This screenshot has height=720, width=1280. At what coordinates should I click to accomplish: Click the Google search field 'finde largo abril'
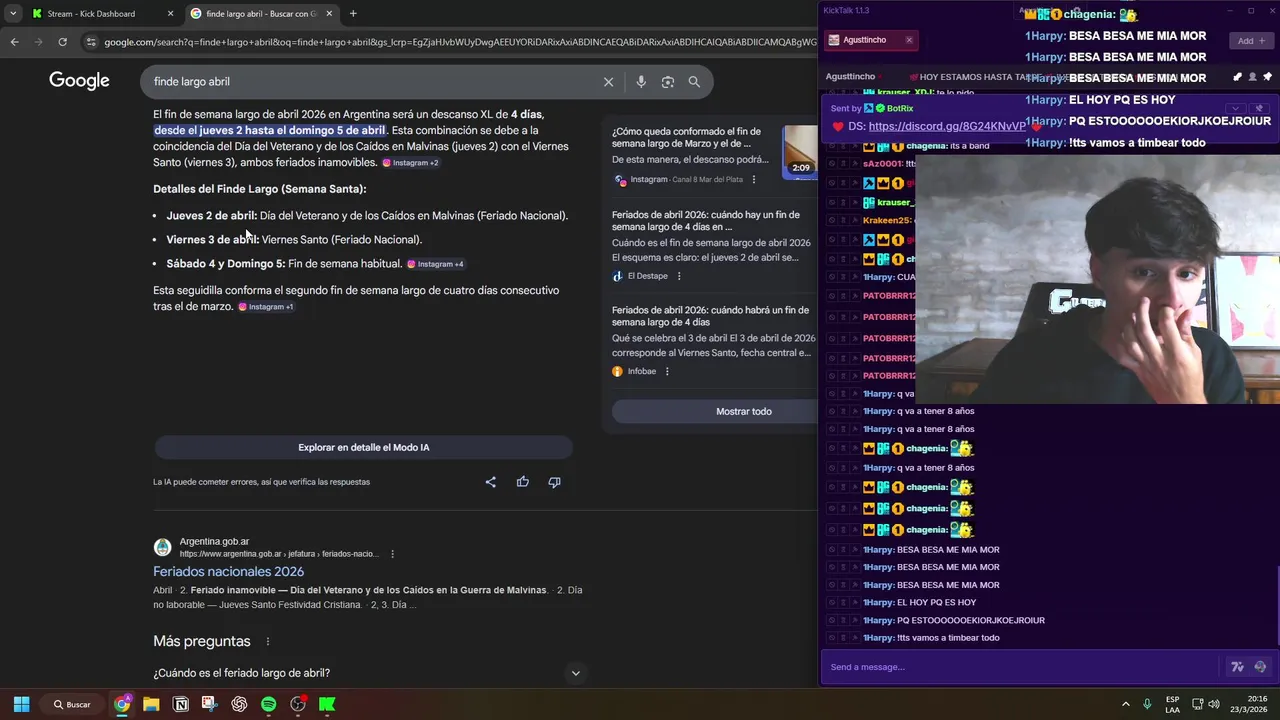tap(370, 82)
